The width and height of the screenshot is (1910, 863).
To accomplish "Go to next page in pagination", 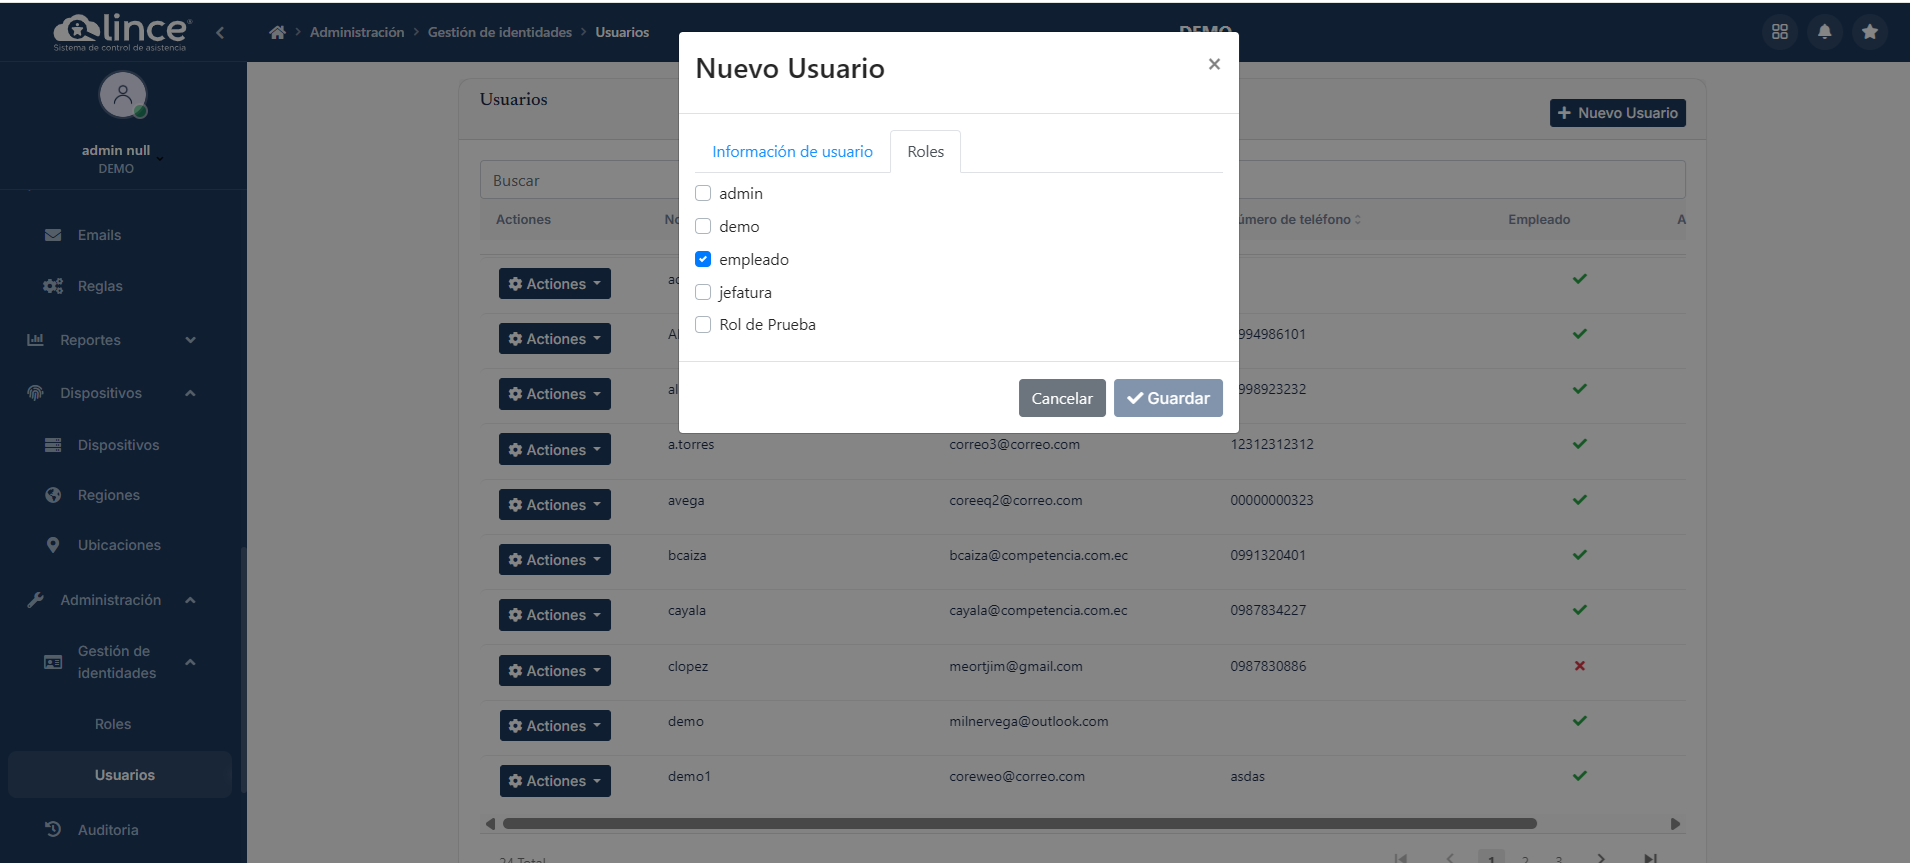I will pos(1601,858).
